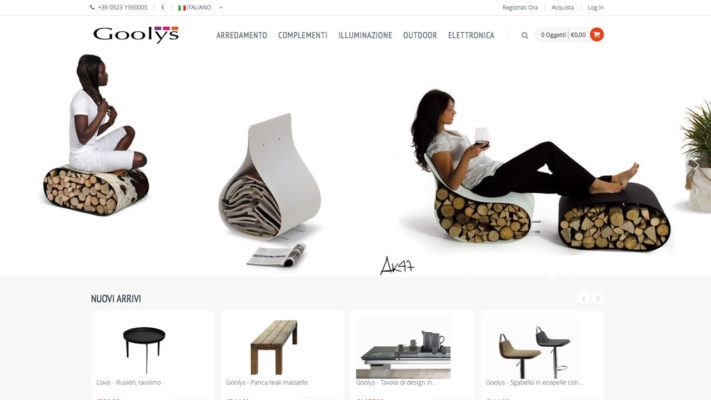
Task: Click the Goolys logo
Action: [x=136, y=34]
